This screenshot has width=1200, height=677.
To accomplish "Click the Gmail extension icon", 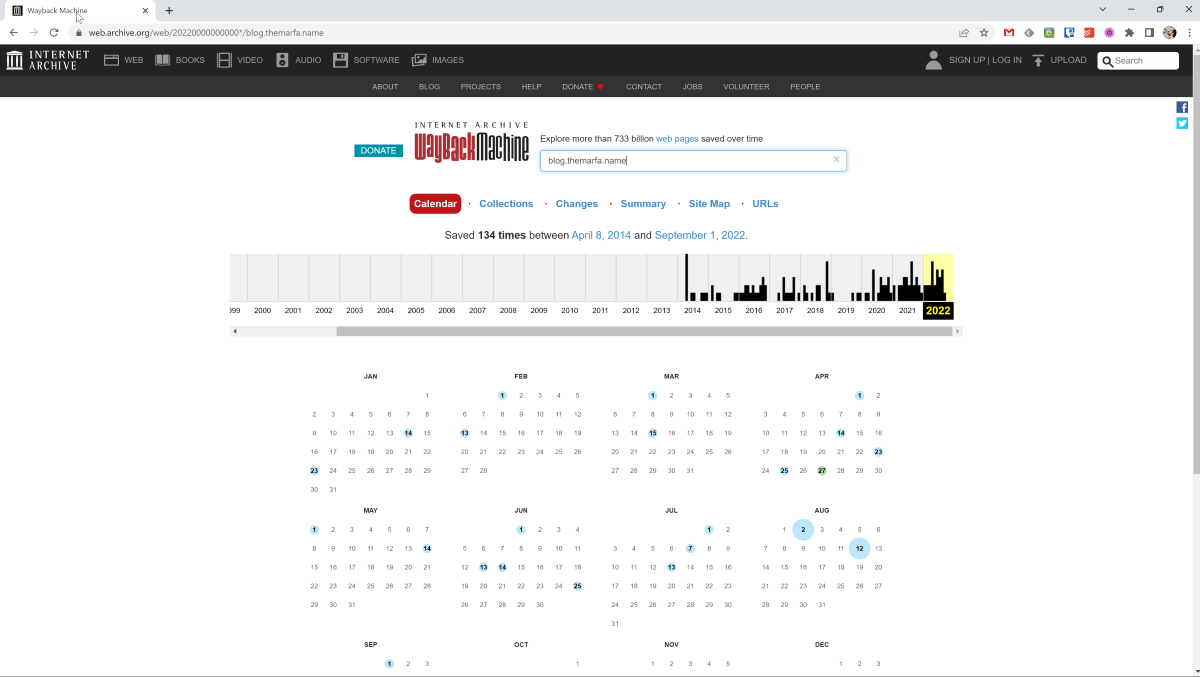I will pos(1009,32).
